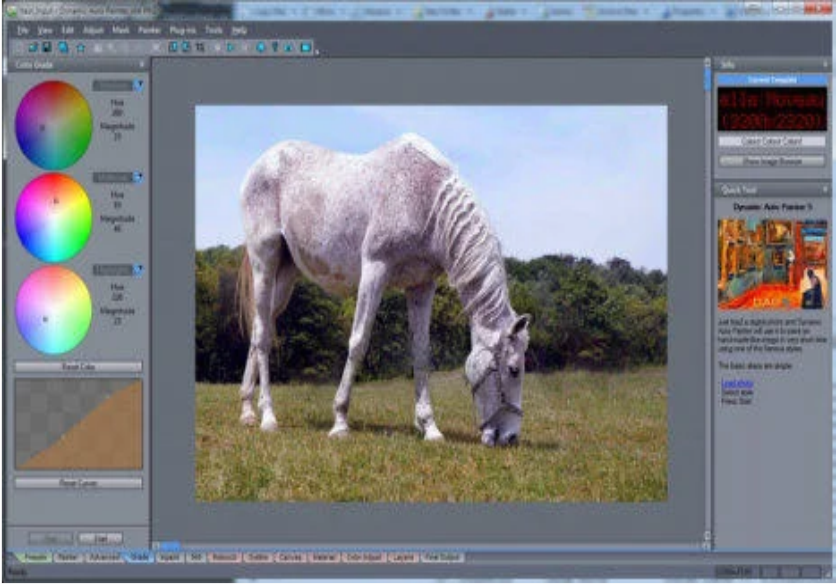836x584 pixels.
Task: Click the Save floppy disk toolbar icon
Action: (47, 47)
